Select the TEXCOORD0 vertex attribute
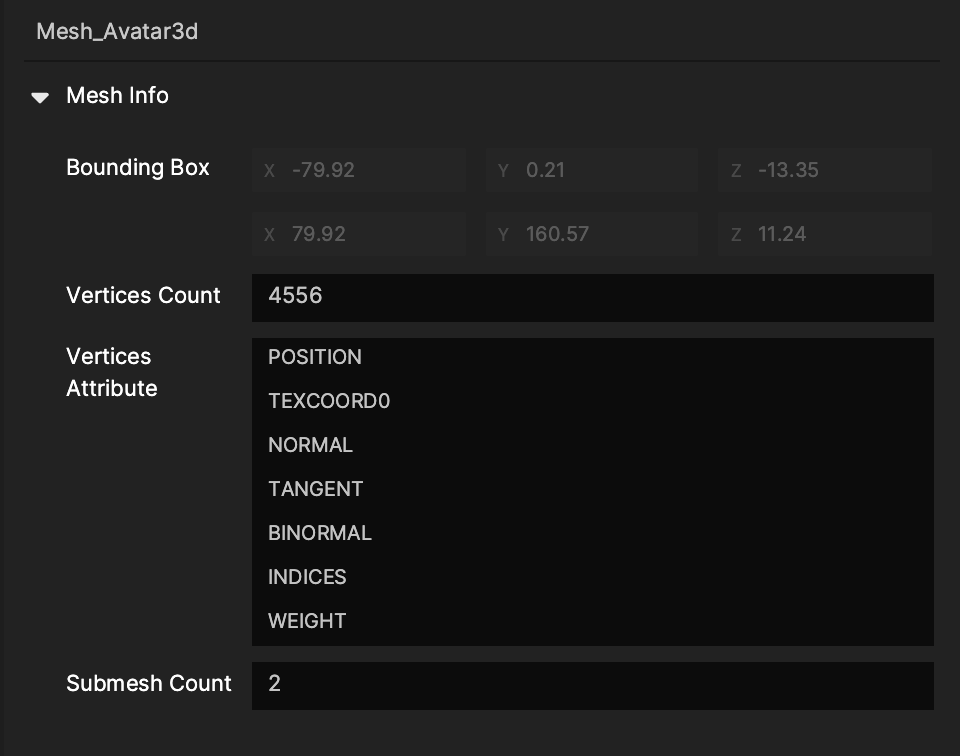The width and height of the screenshot is (960, 756). click(329, 401)
